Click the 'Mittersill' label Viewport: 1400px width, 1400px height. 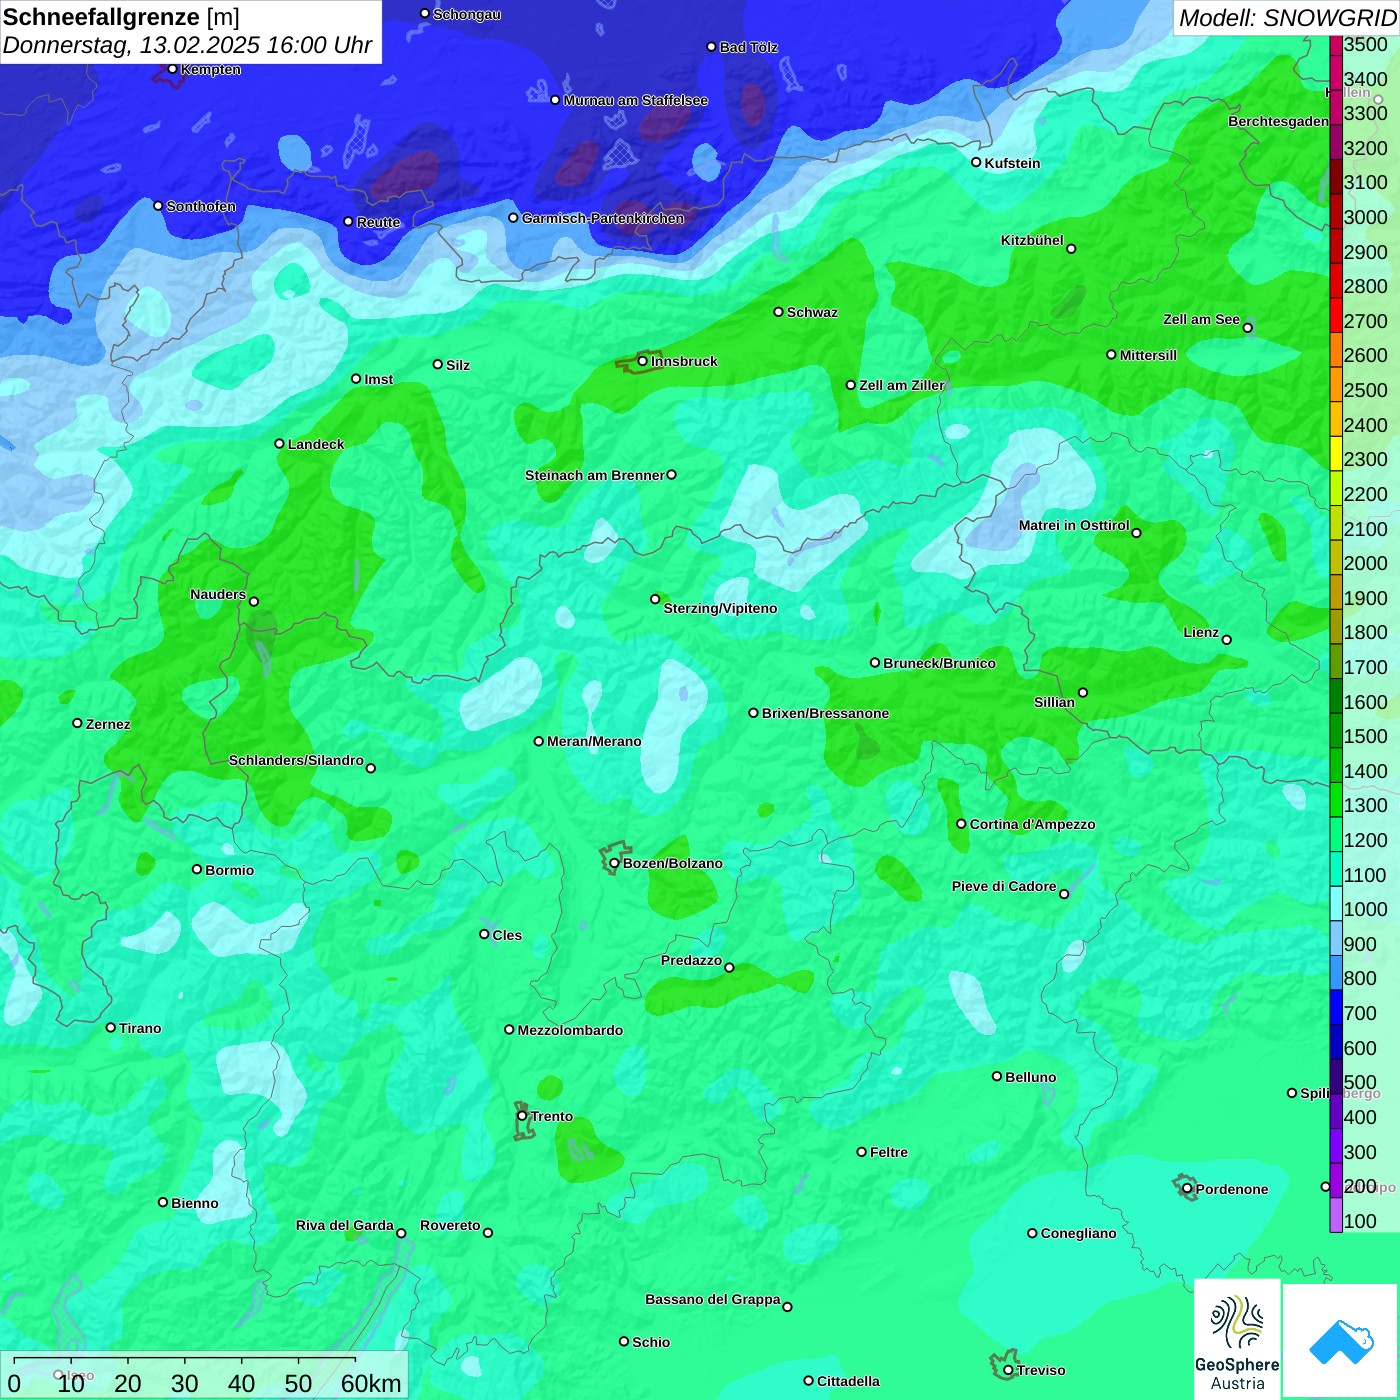coord(1148,355)
